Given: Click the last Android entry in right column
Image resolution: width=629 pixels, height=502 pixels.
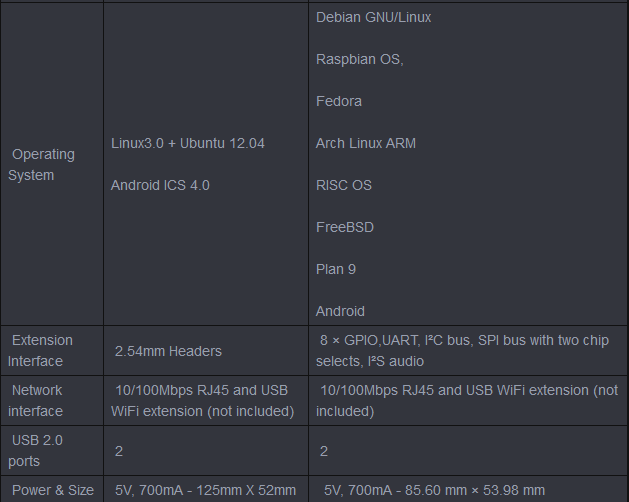Looking at the screenshot, I should coord(340,311).
